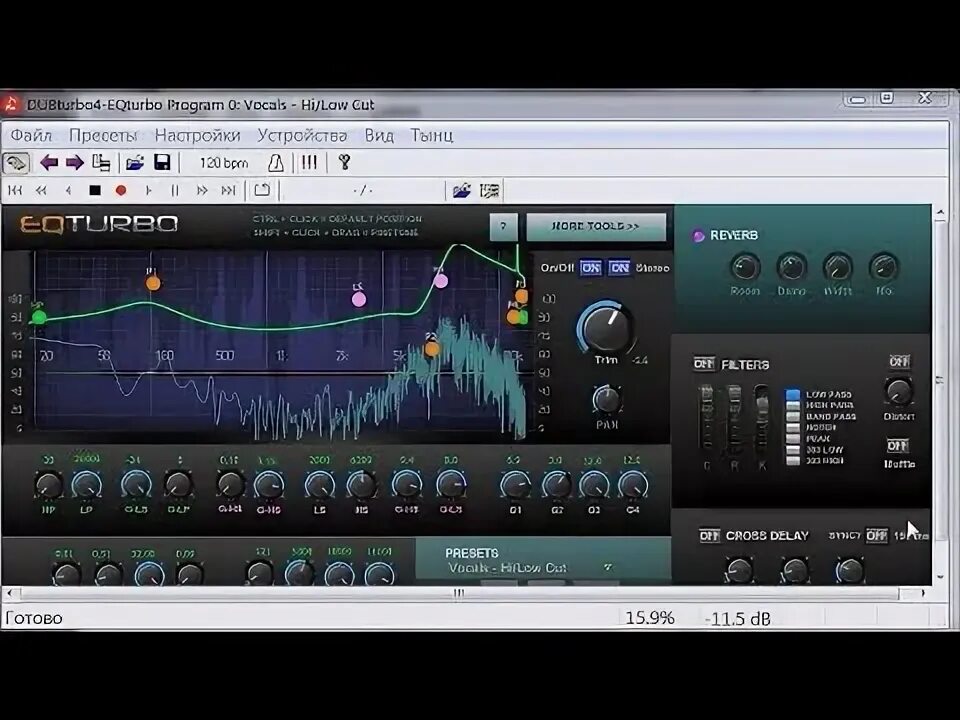Click the open folder icon in top toolbar

click(x=134, y=163)
